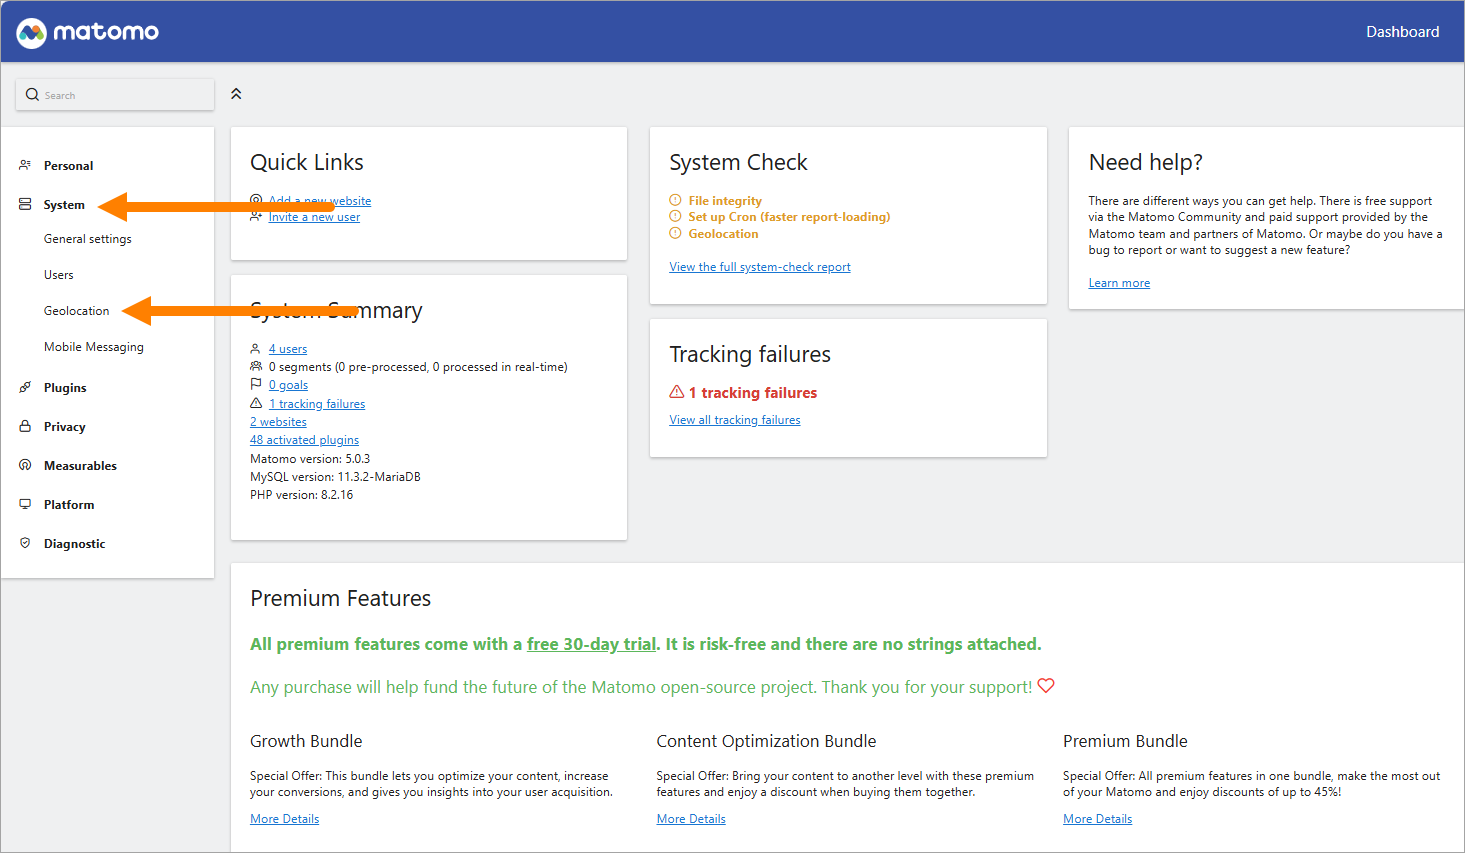Screen dimensions: 1465x853
Task: Select Geolocation in the sidebar
Action: (x=77, y=311)
